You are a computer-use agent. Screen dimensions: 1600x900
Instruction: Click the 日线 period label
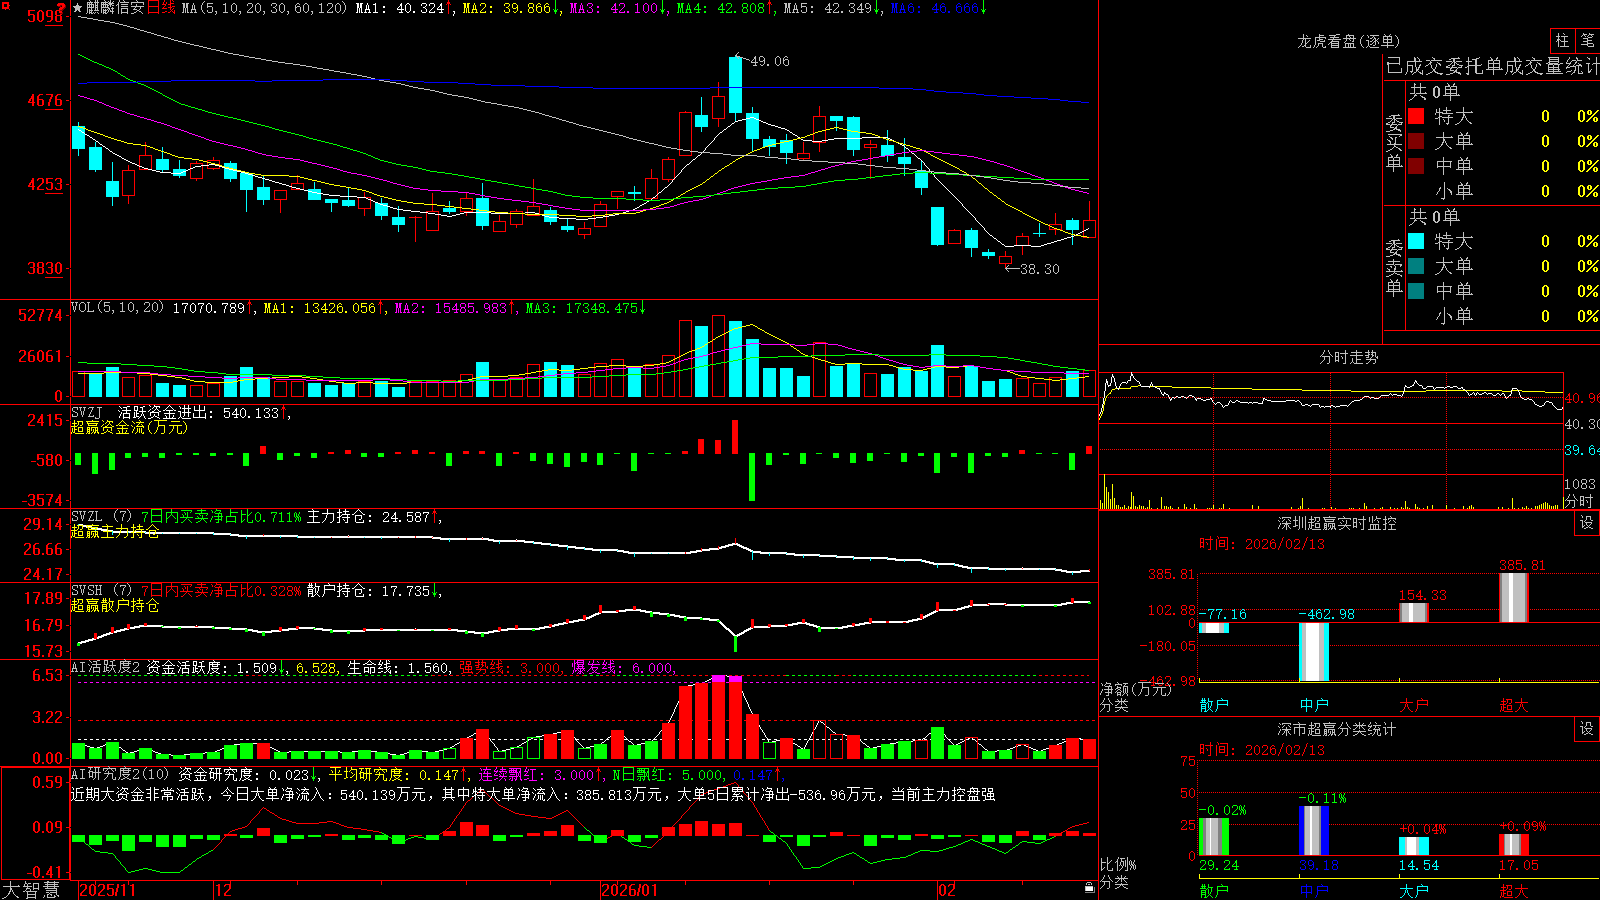[x=161, y=8]
